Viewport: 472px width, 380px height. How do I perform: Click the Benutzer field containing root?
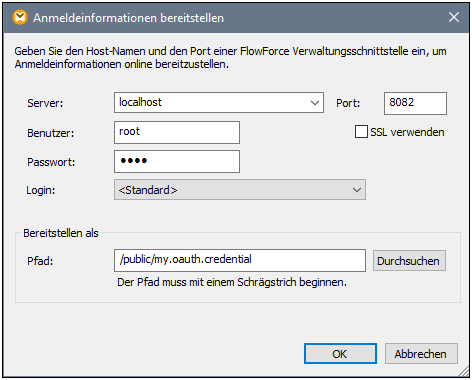pos(177,132)
